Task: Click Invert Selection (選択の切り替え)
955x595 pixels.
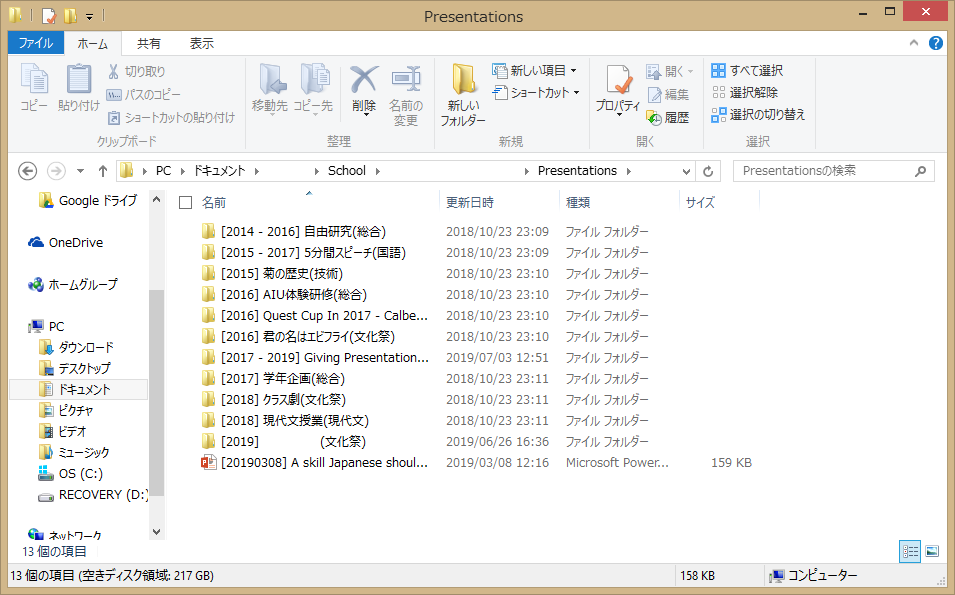Action: tap(758, 114)
